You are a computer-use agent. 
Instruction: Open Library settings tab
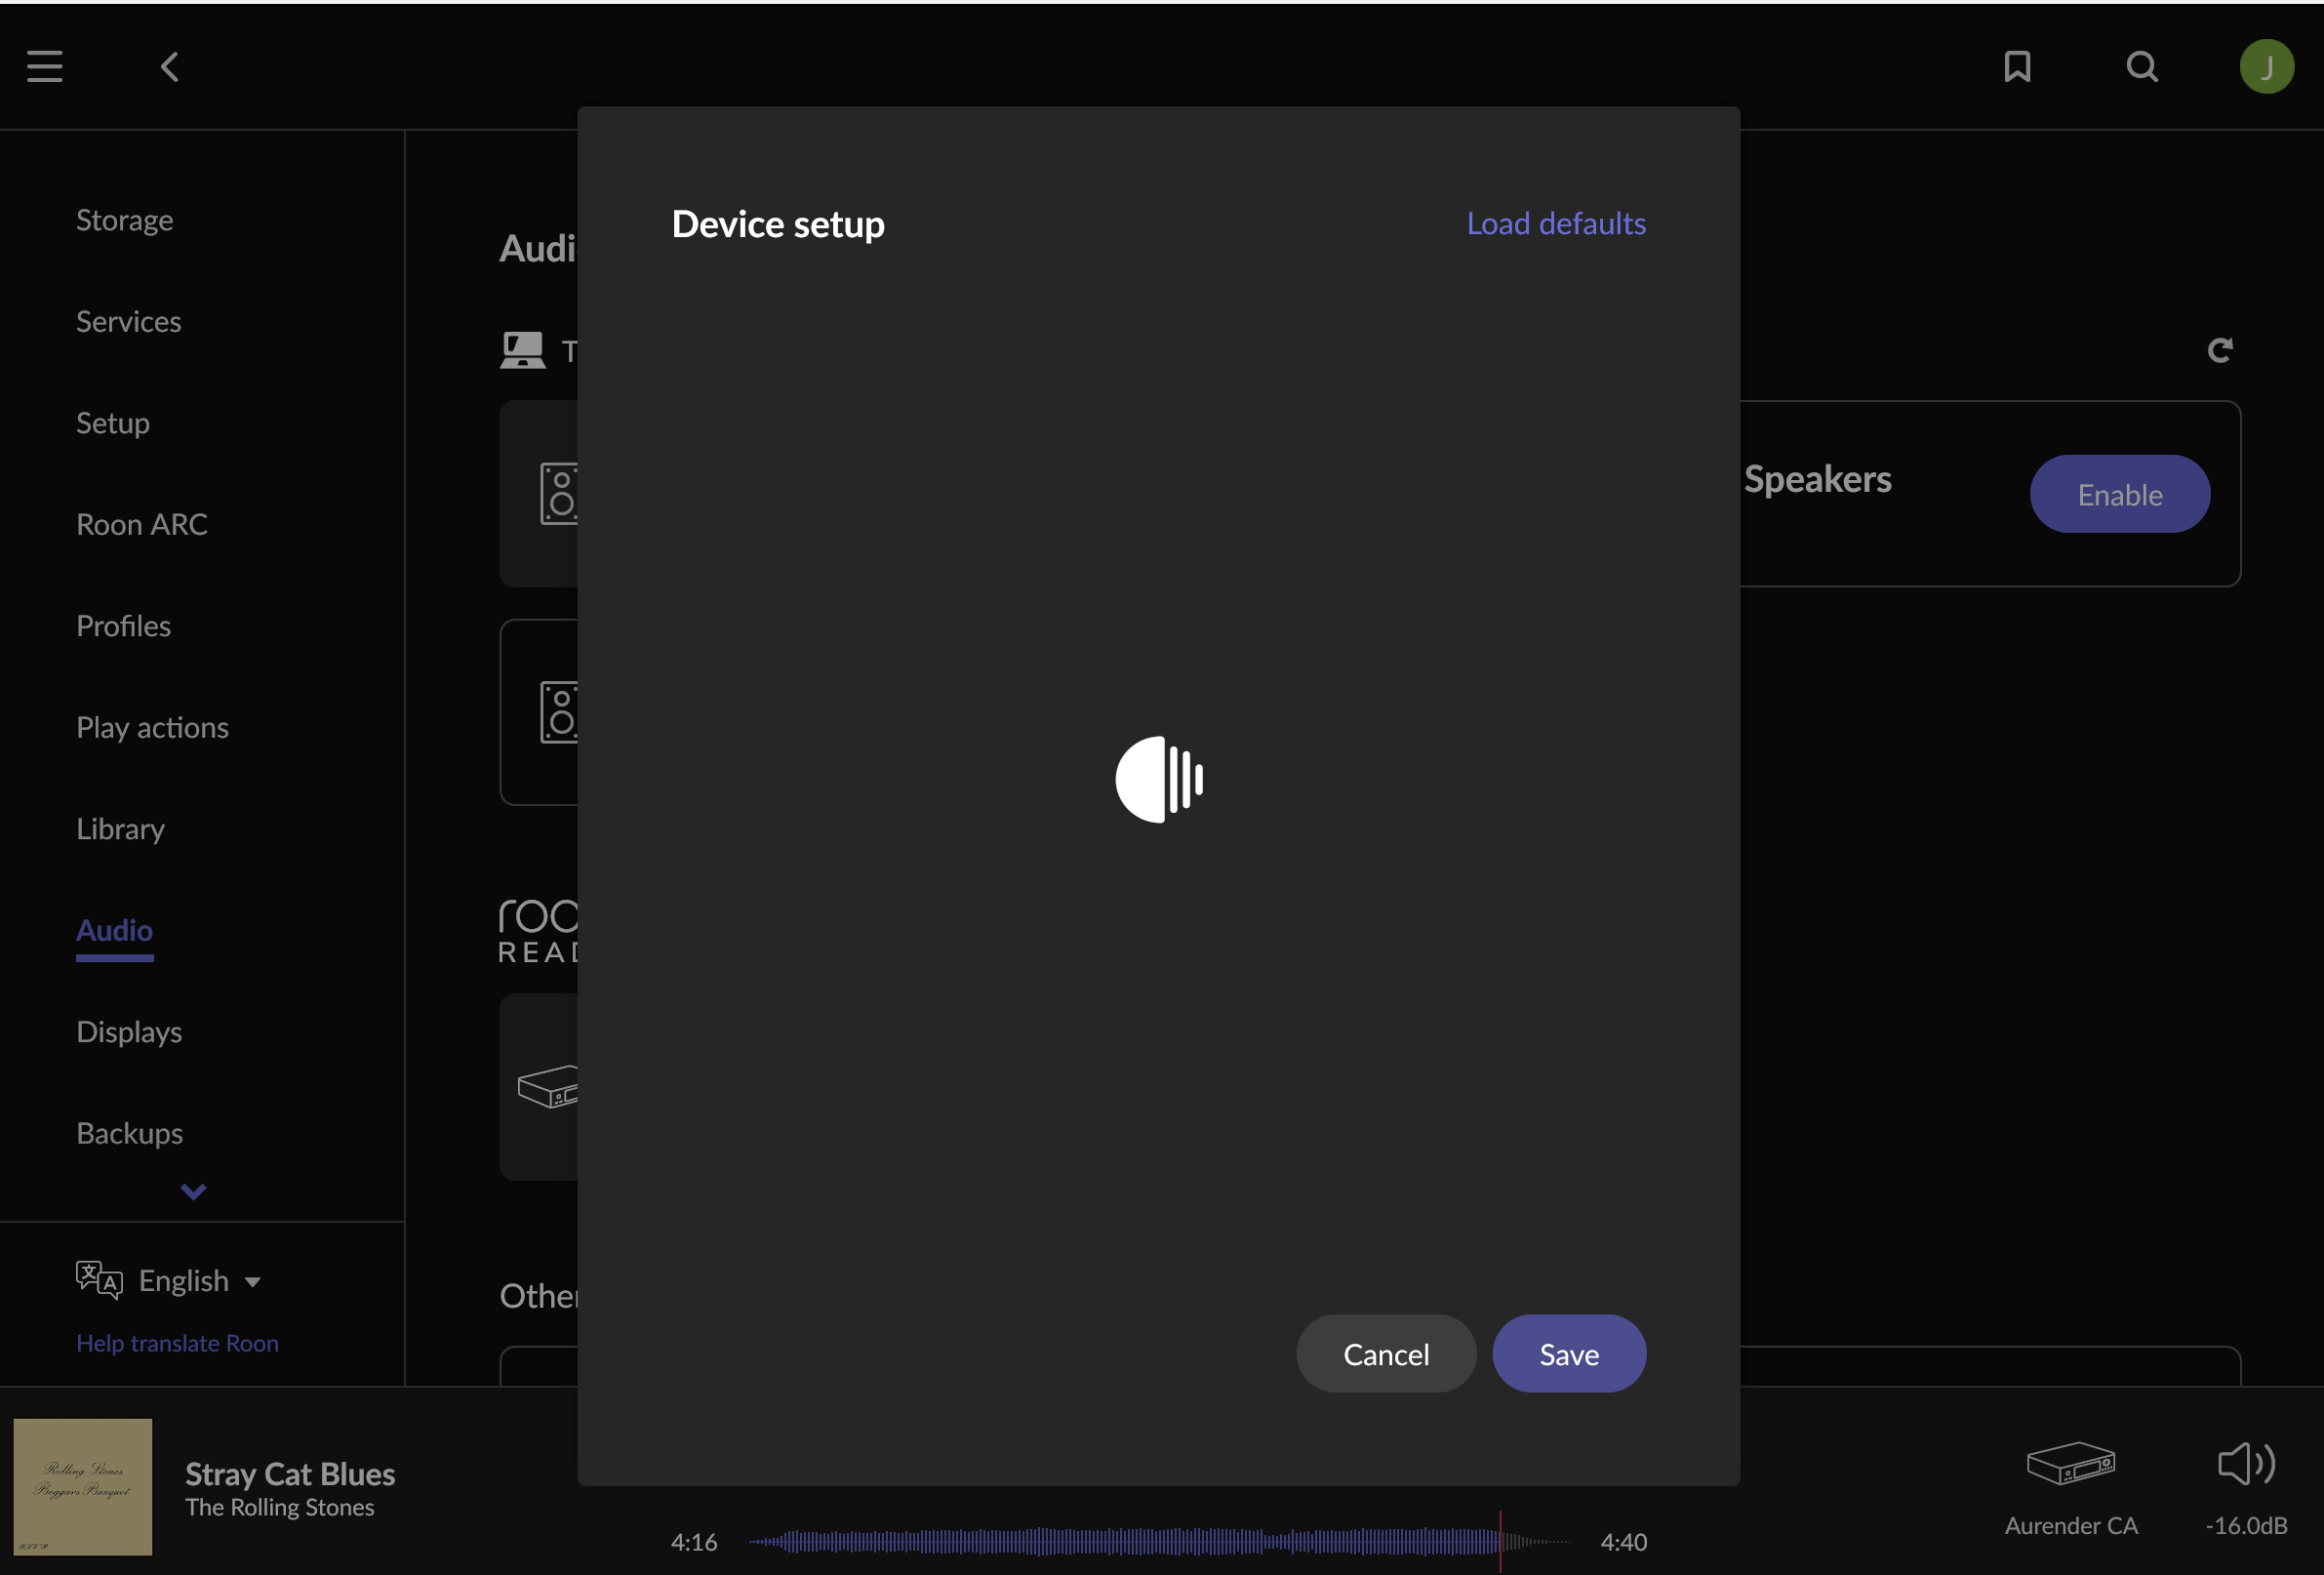click(121, 829)
